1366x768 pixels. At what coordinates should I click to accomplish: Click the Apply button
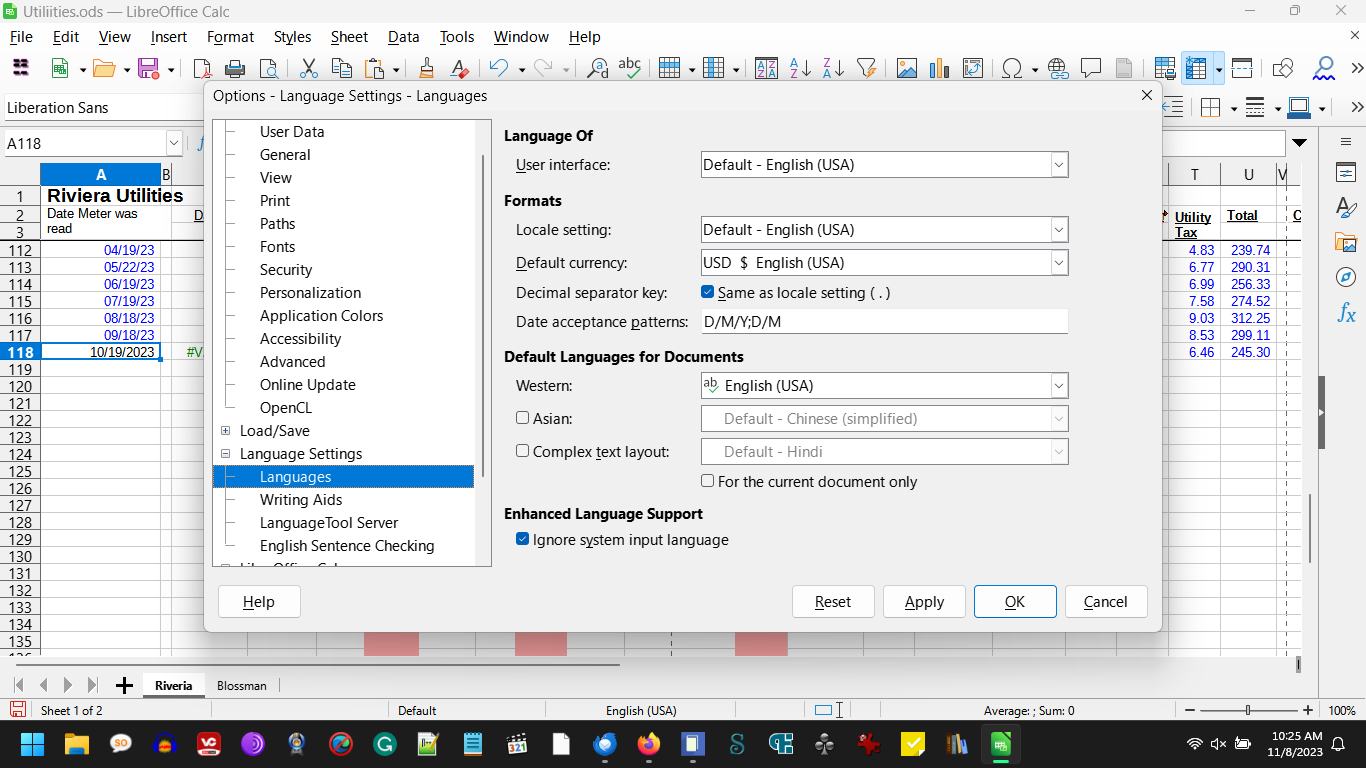[924, 602]
